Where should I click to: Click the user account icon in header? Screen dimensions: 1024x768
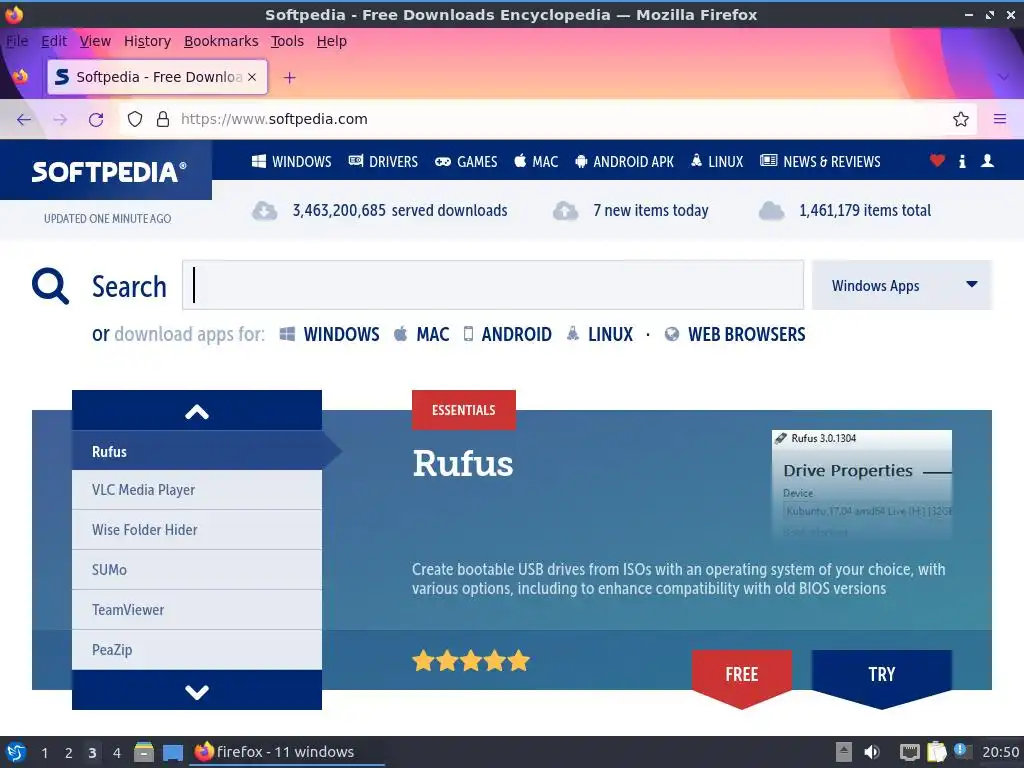[987, 161]
